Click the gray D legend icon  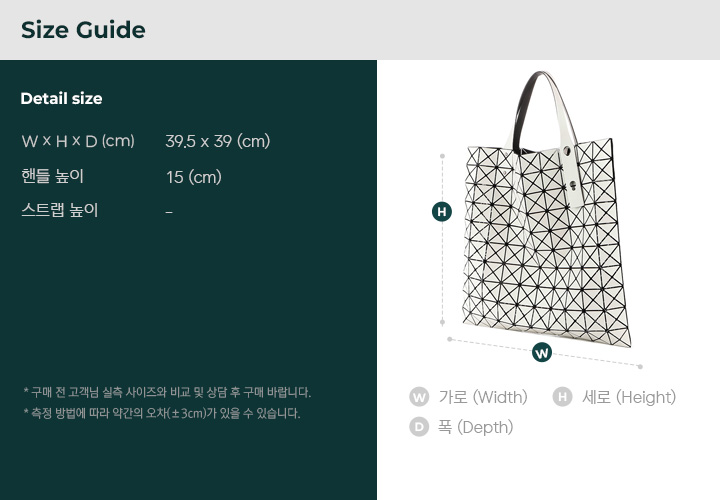[419, 427]
